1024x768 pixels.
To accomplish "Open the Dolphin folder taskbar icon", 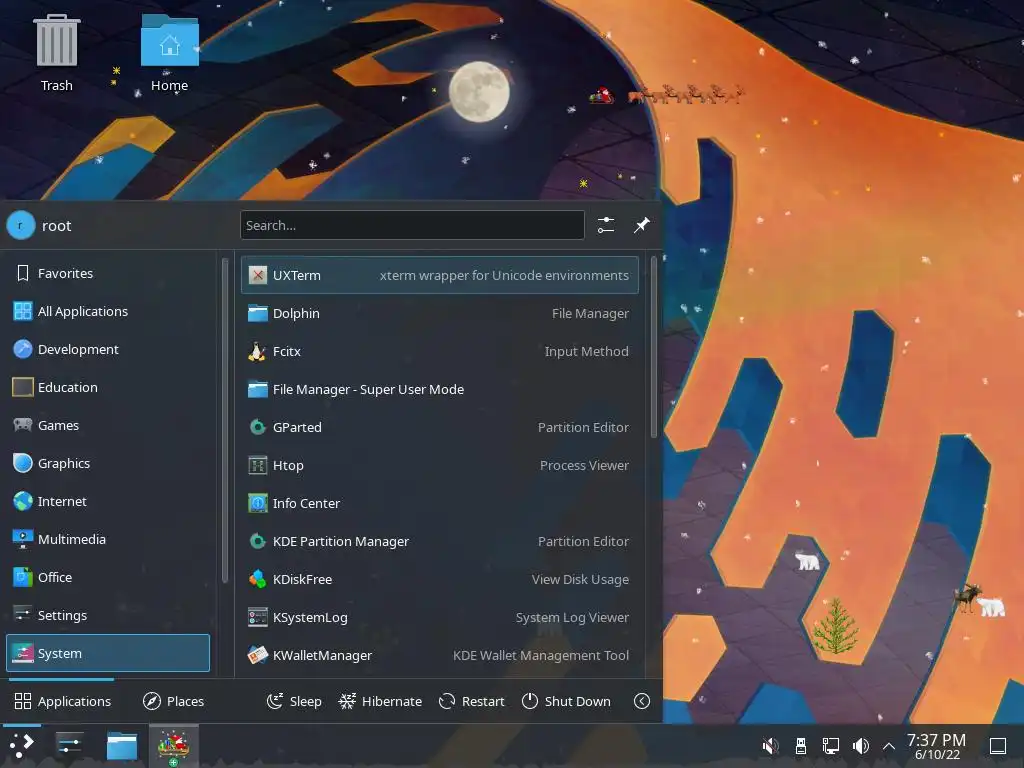I will (122, 746).
